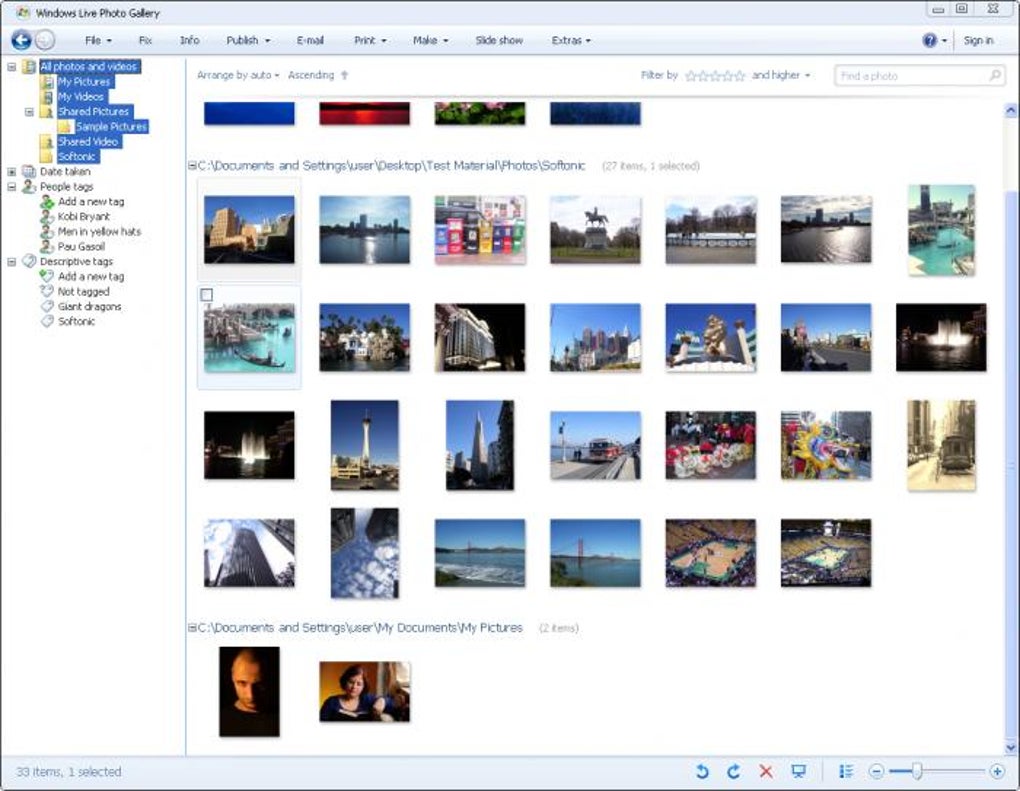Delete the selected photo
1020x791 pixels.
pyautogui.click(x=766, y=771)
